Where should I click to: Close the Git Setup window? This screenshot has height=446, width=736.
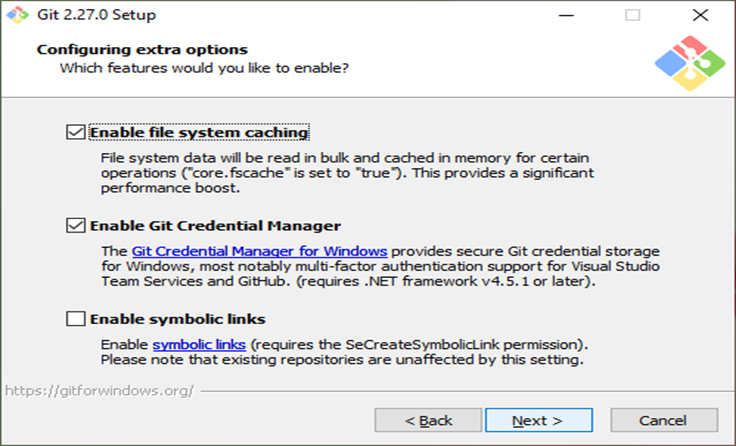point(701,16)
